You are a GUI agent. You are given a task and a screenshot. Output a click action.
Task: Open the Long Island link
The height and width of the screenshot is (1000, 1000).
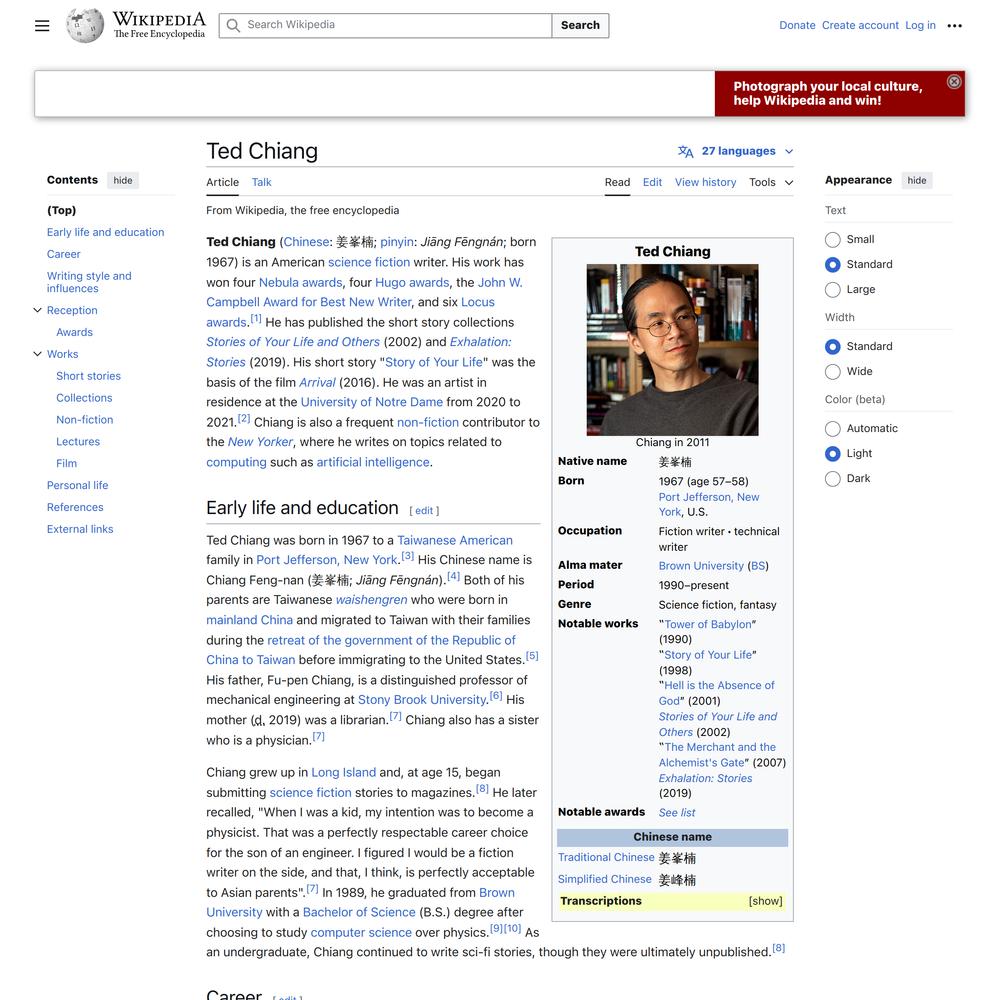343,773
